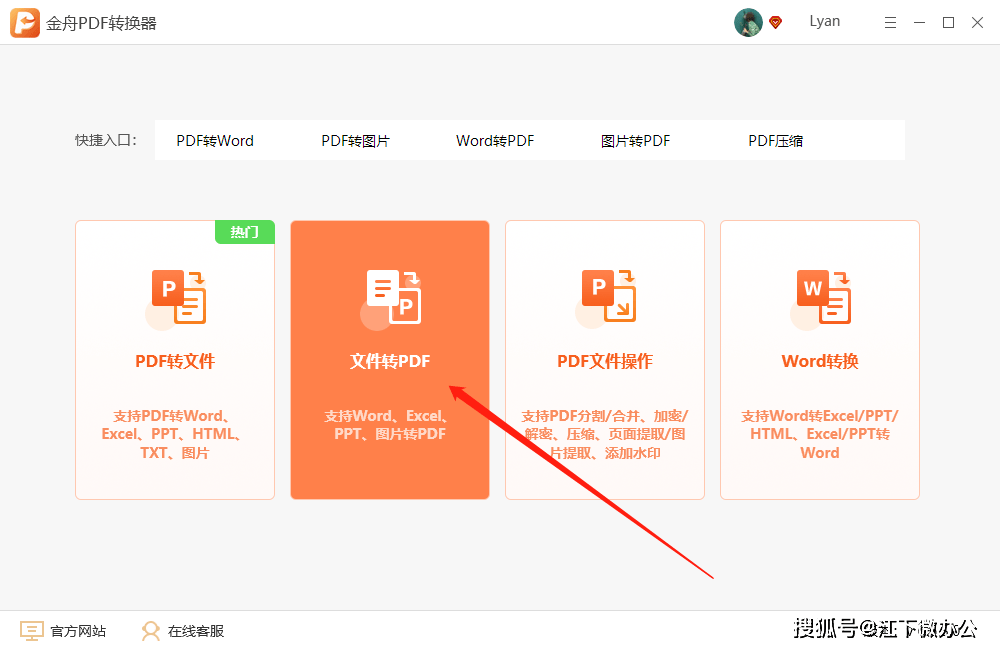Open the 文件转PDF feature card
This screenshot has height=650, width=1000.
[390, 360]
